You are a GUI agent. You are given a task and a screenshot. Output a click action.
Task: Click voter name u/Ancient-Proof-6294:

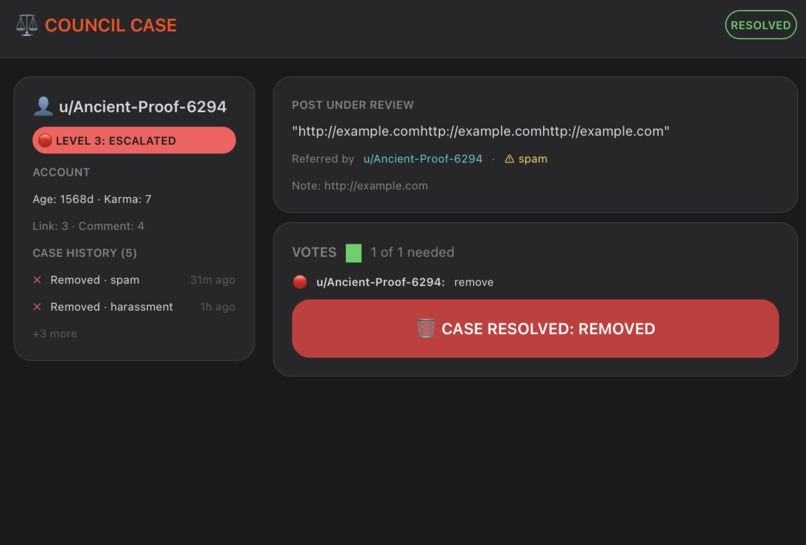[x=380, y=282]
